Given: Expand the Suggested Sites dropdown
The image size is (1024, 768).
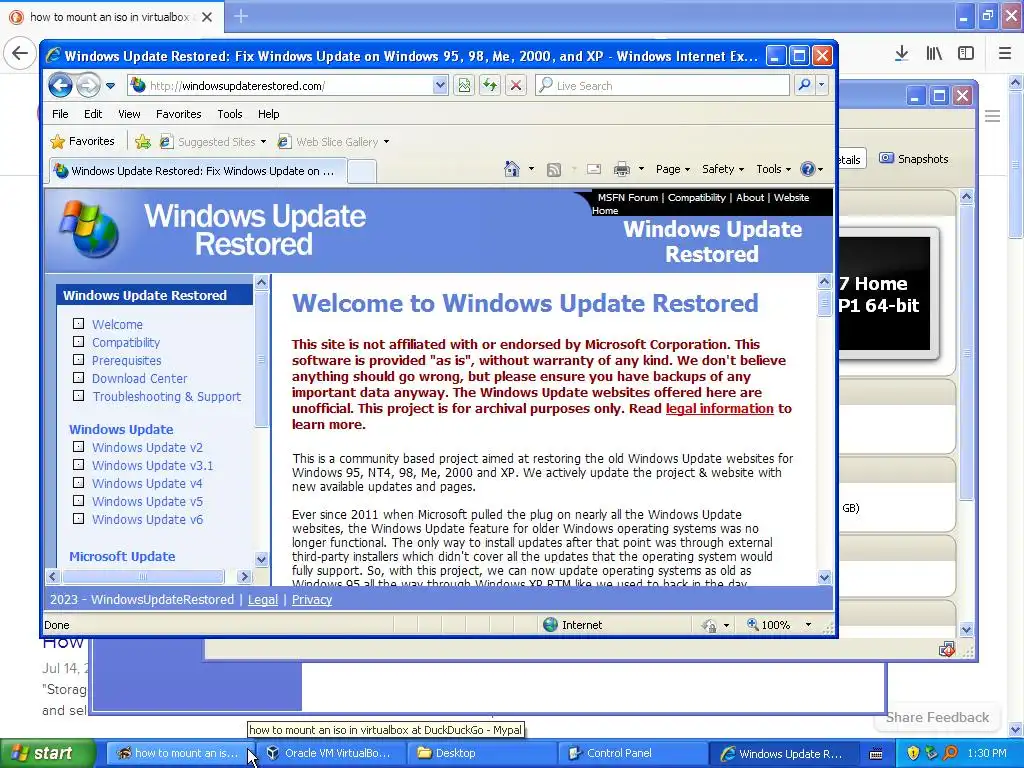Looking at the screenshot, I should pos(263,142).
